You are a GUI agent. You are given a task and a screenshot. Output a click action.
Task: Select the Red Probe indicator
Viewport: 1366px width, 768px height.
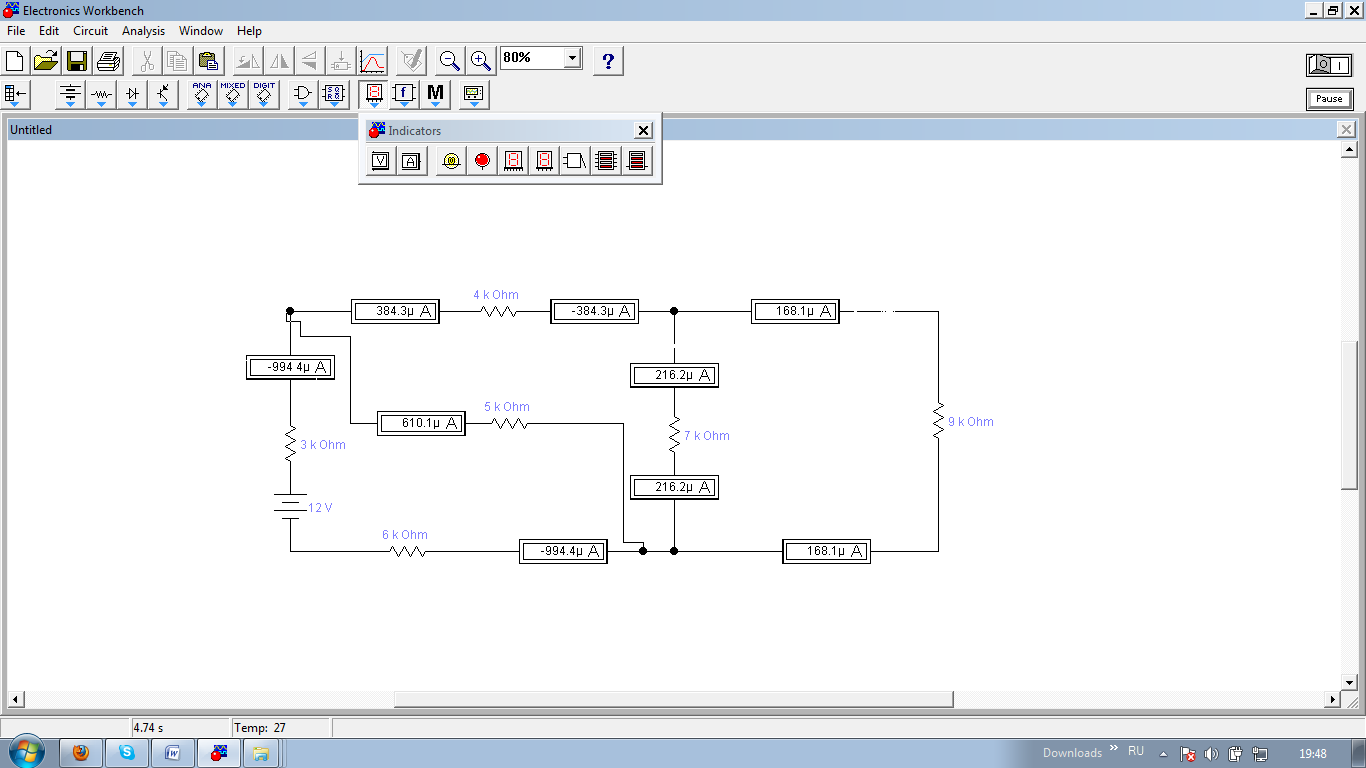pos(482,161)
